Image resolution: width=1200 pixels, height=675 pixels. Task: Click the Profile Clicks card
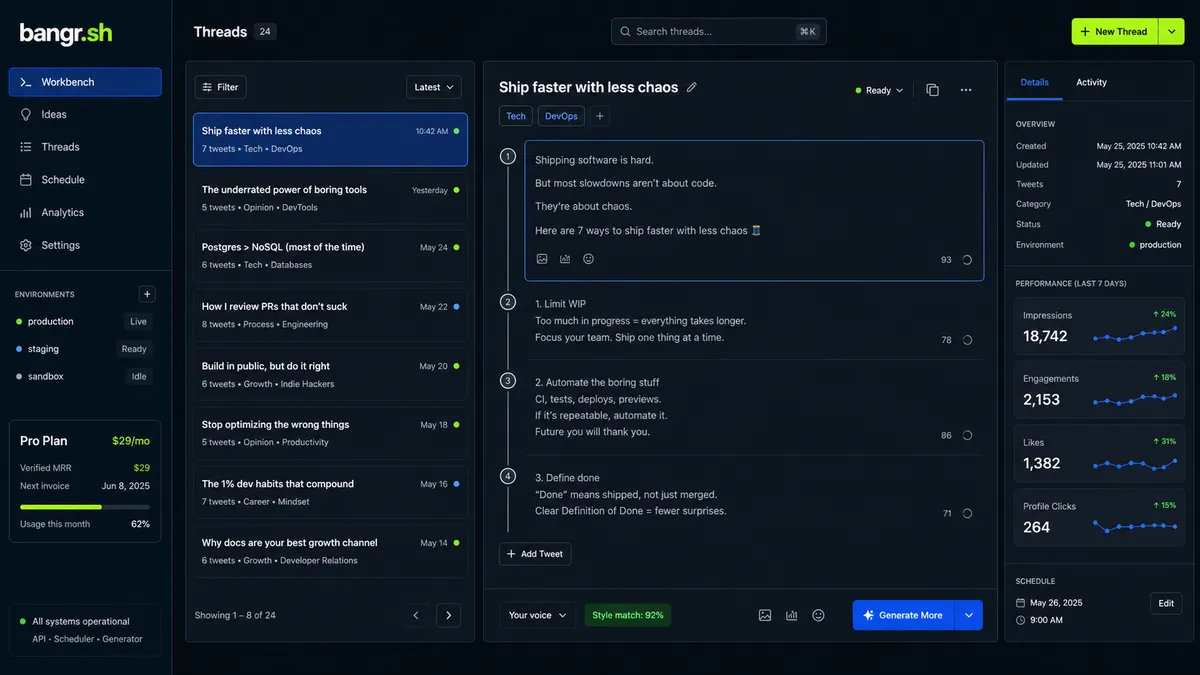point(1098,517)
